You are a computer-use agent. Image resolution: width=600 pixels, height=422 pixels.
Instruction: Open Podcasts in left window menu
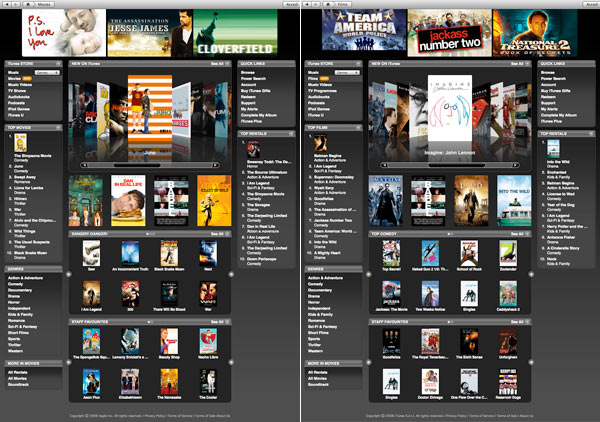16,103
